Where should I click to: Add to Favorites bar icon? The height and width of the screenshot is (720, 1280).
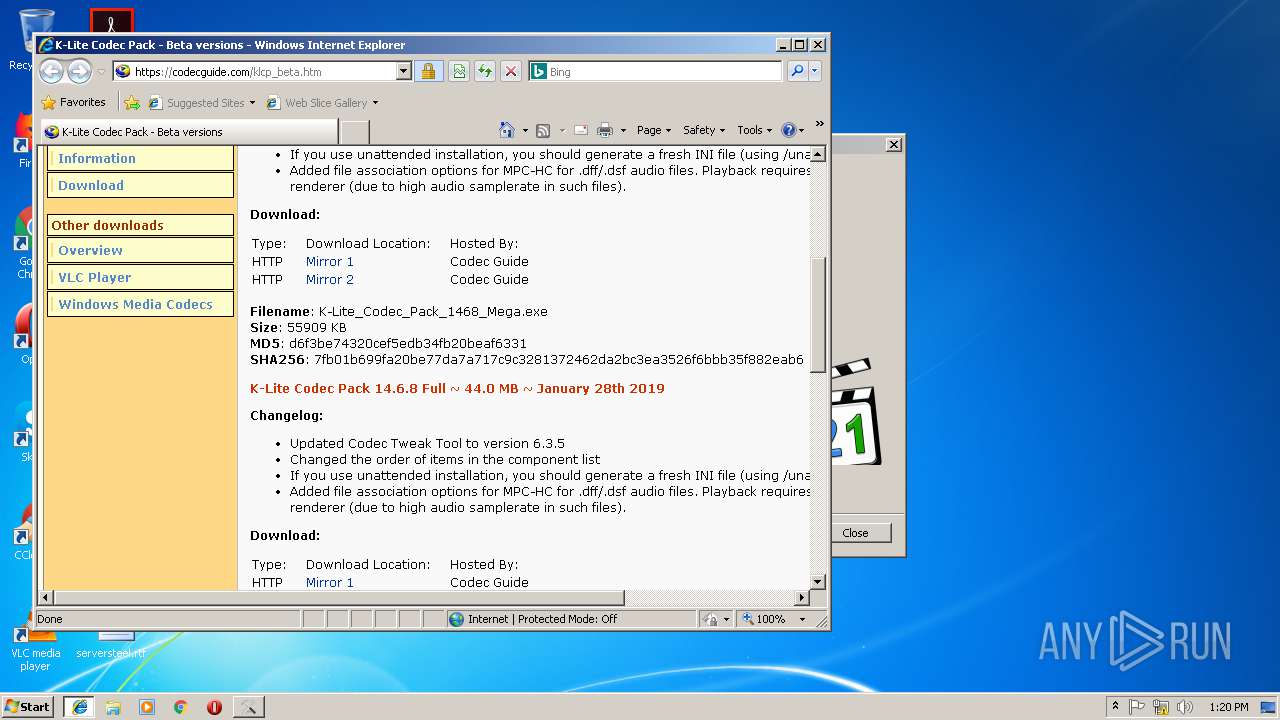[x=132, y=102]
